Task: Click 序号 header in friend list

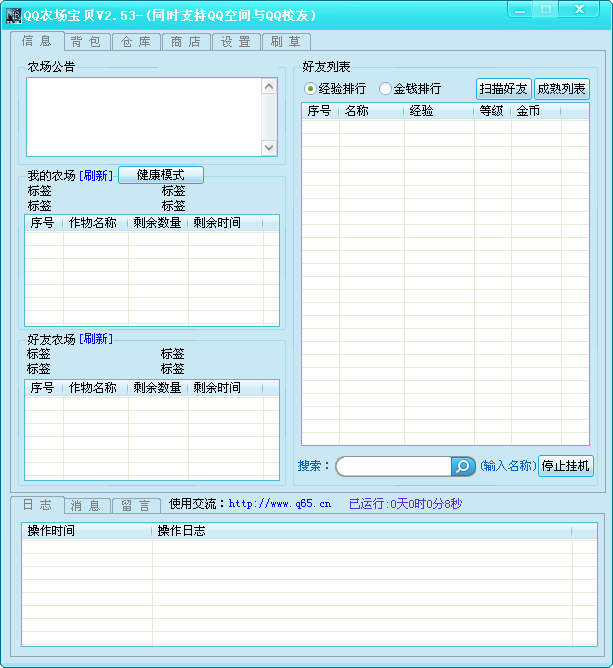Action: point(321,111)
